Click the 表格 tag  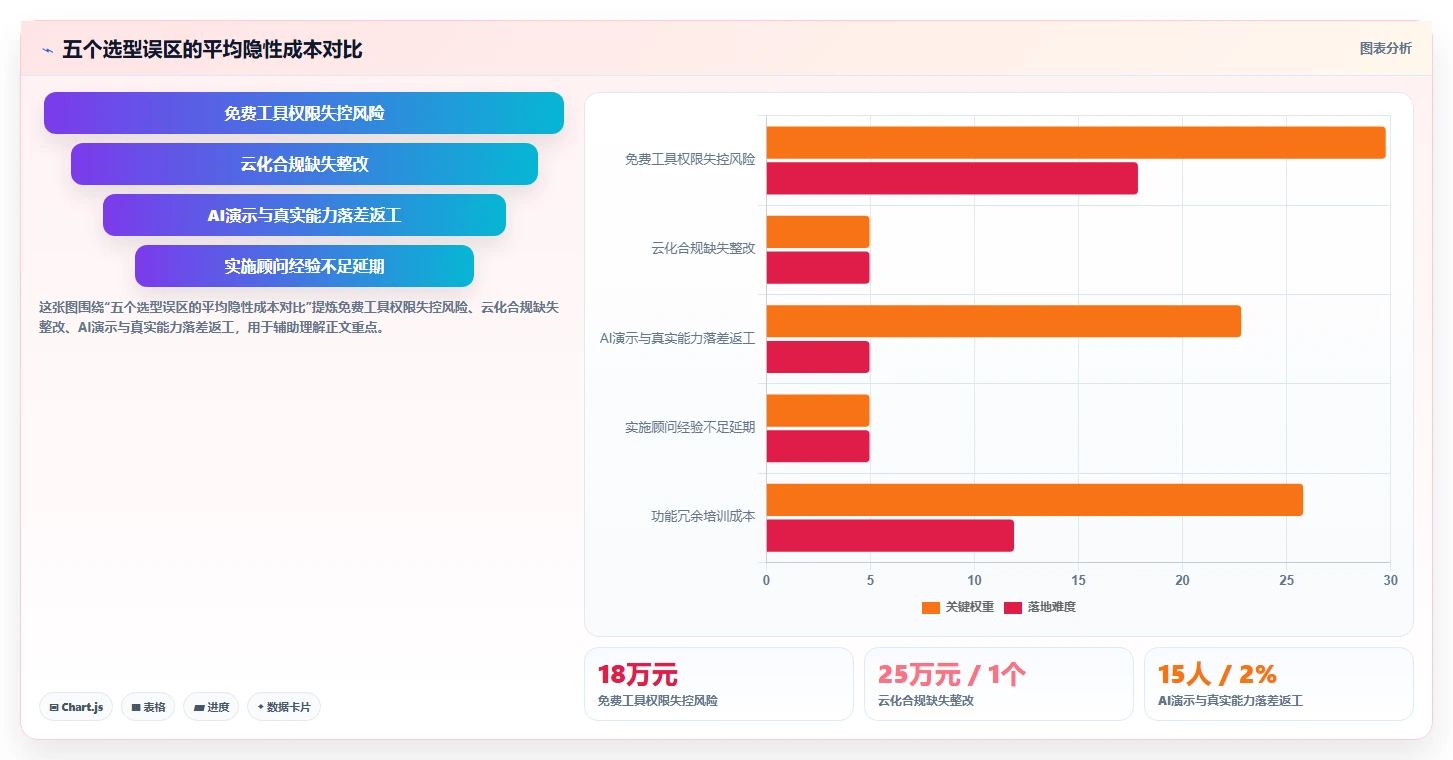(148, 707)
